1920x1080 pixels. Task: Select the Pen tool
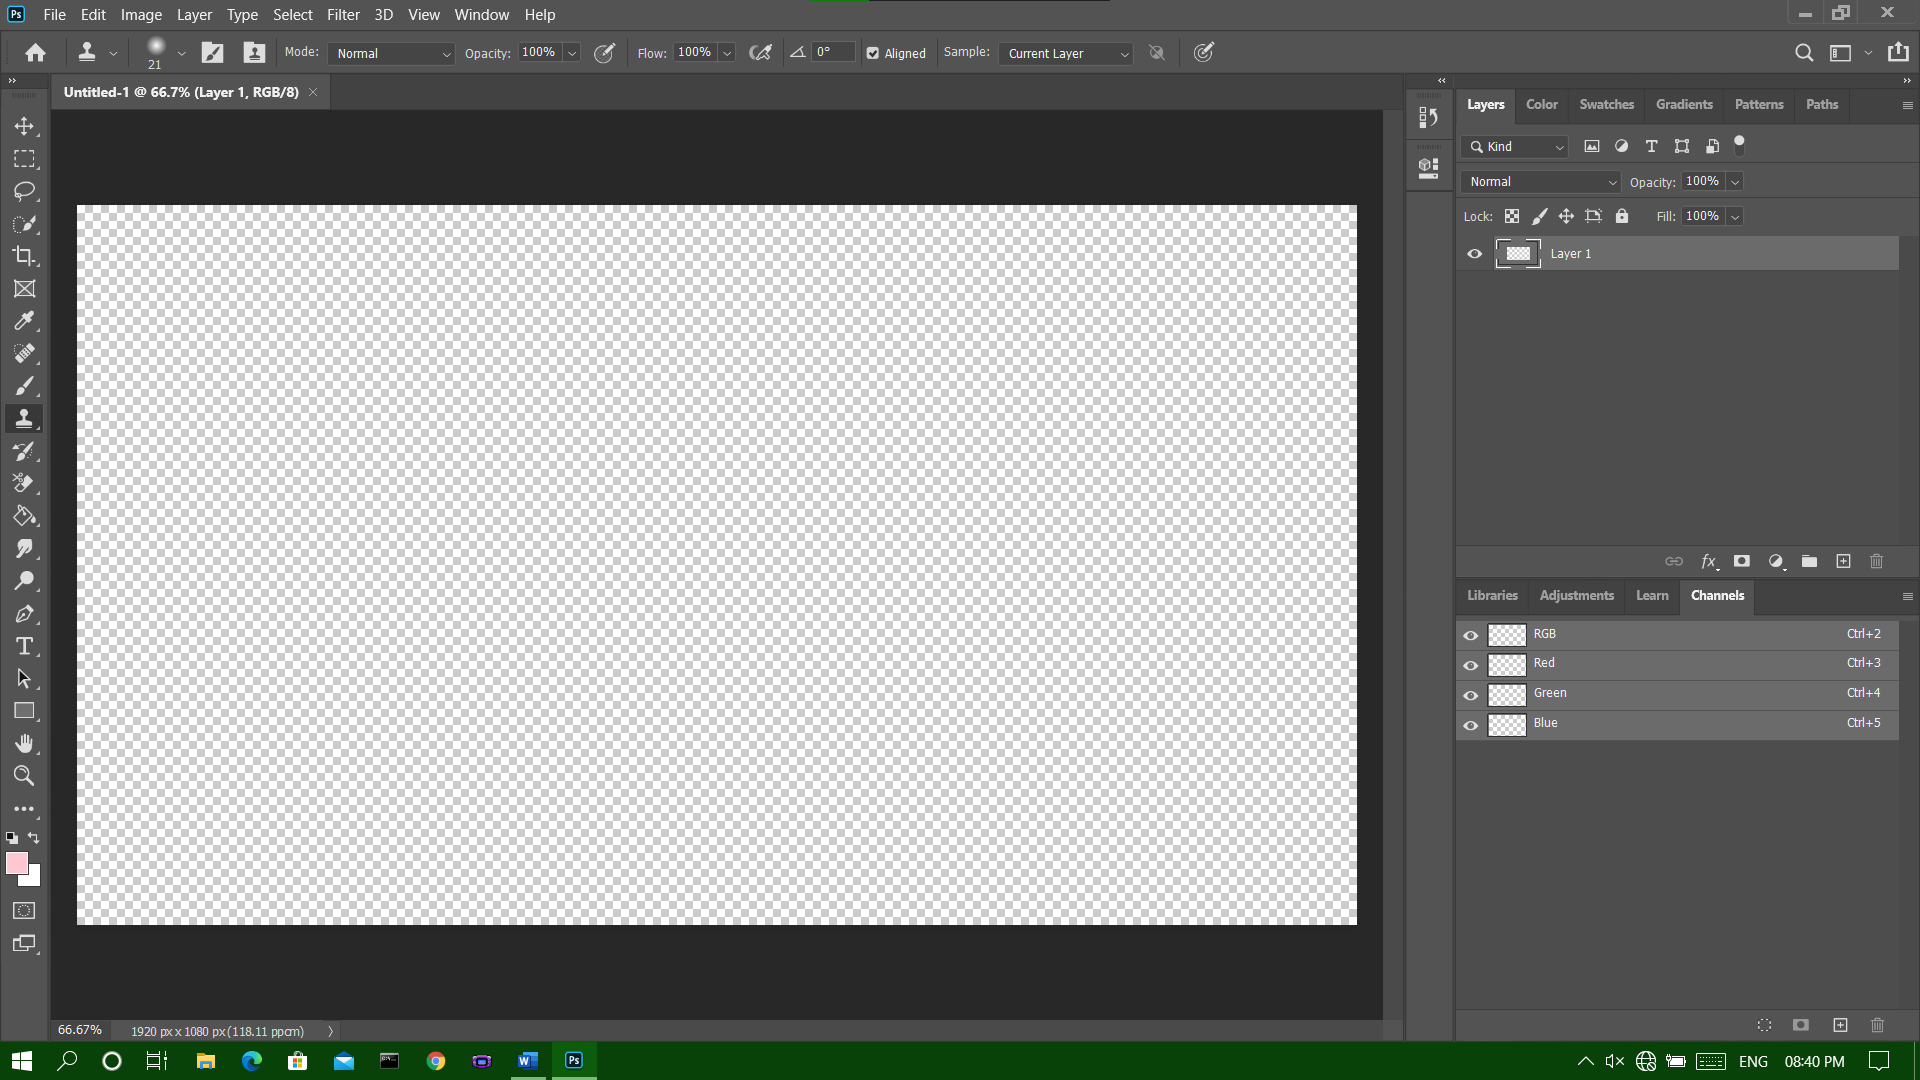[x=24, y=614]
